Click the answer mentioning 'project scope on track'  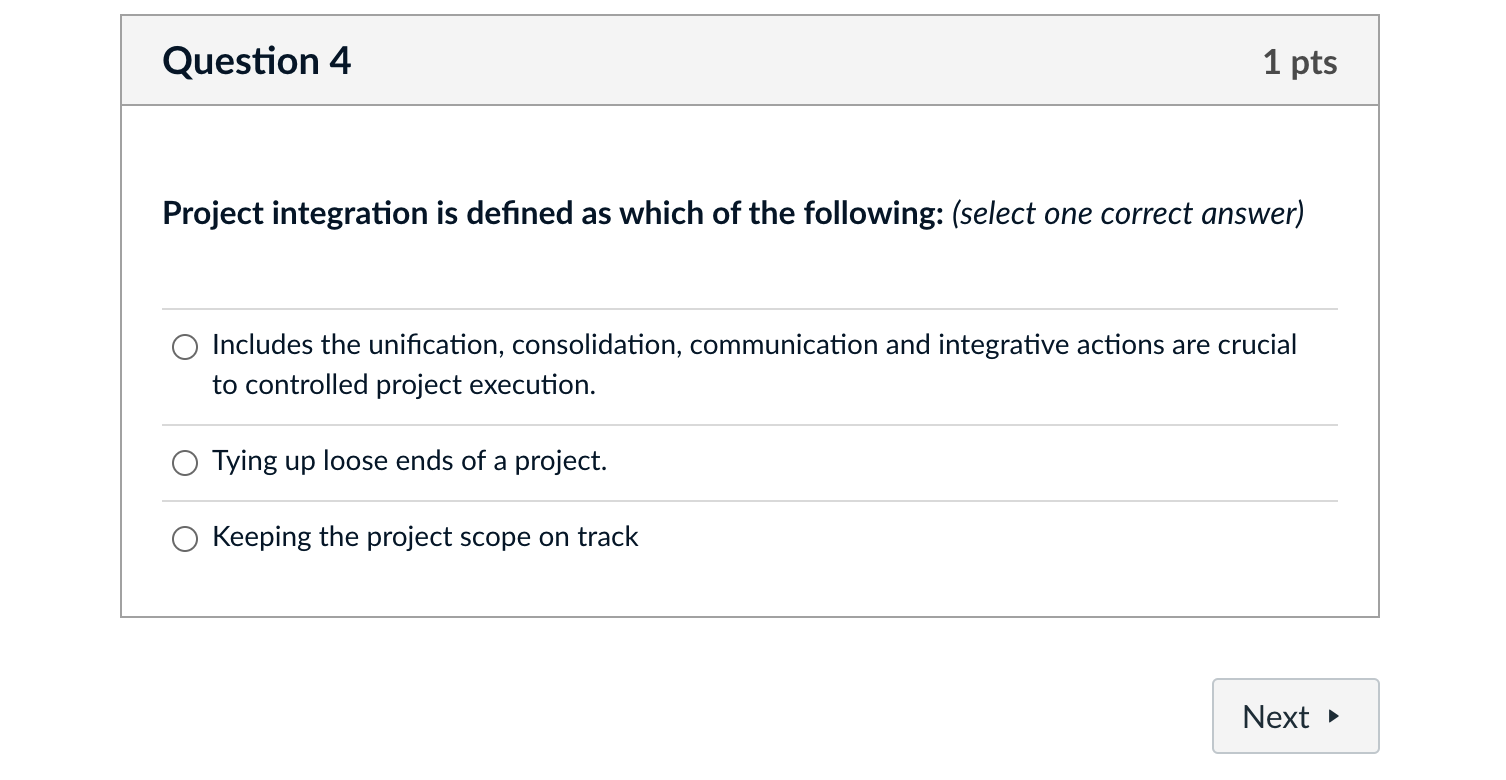(x=424, y=537)
